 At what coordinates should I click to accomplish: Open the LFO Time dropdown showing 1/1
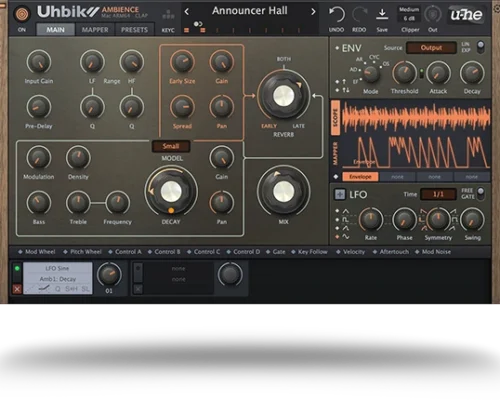click(x=438, y=194)
